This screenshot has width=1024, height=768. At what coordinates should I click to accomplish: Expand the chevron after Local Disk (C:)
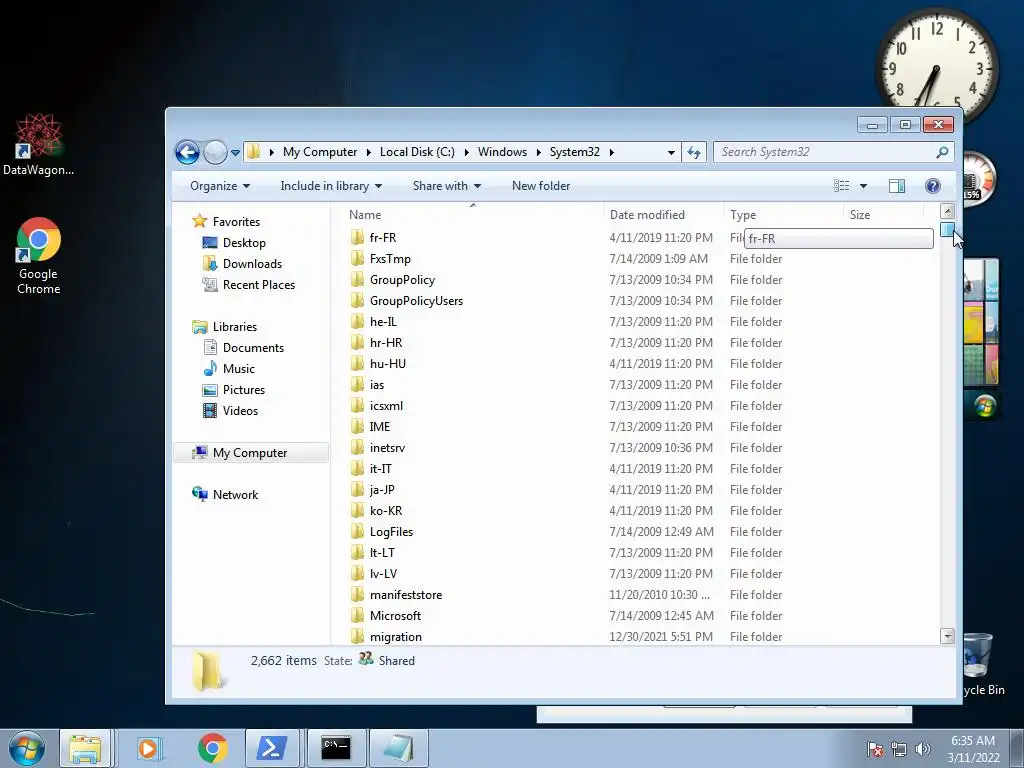[466, 152]
